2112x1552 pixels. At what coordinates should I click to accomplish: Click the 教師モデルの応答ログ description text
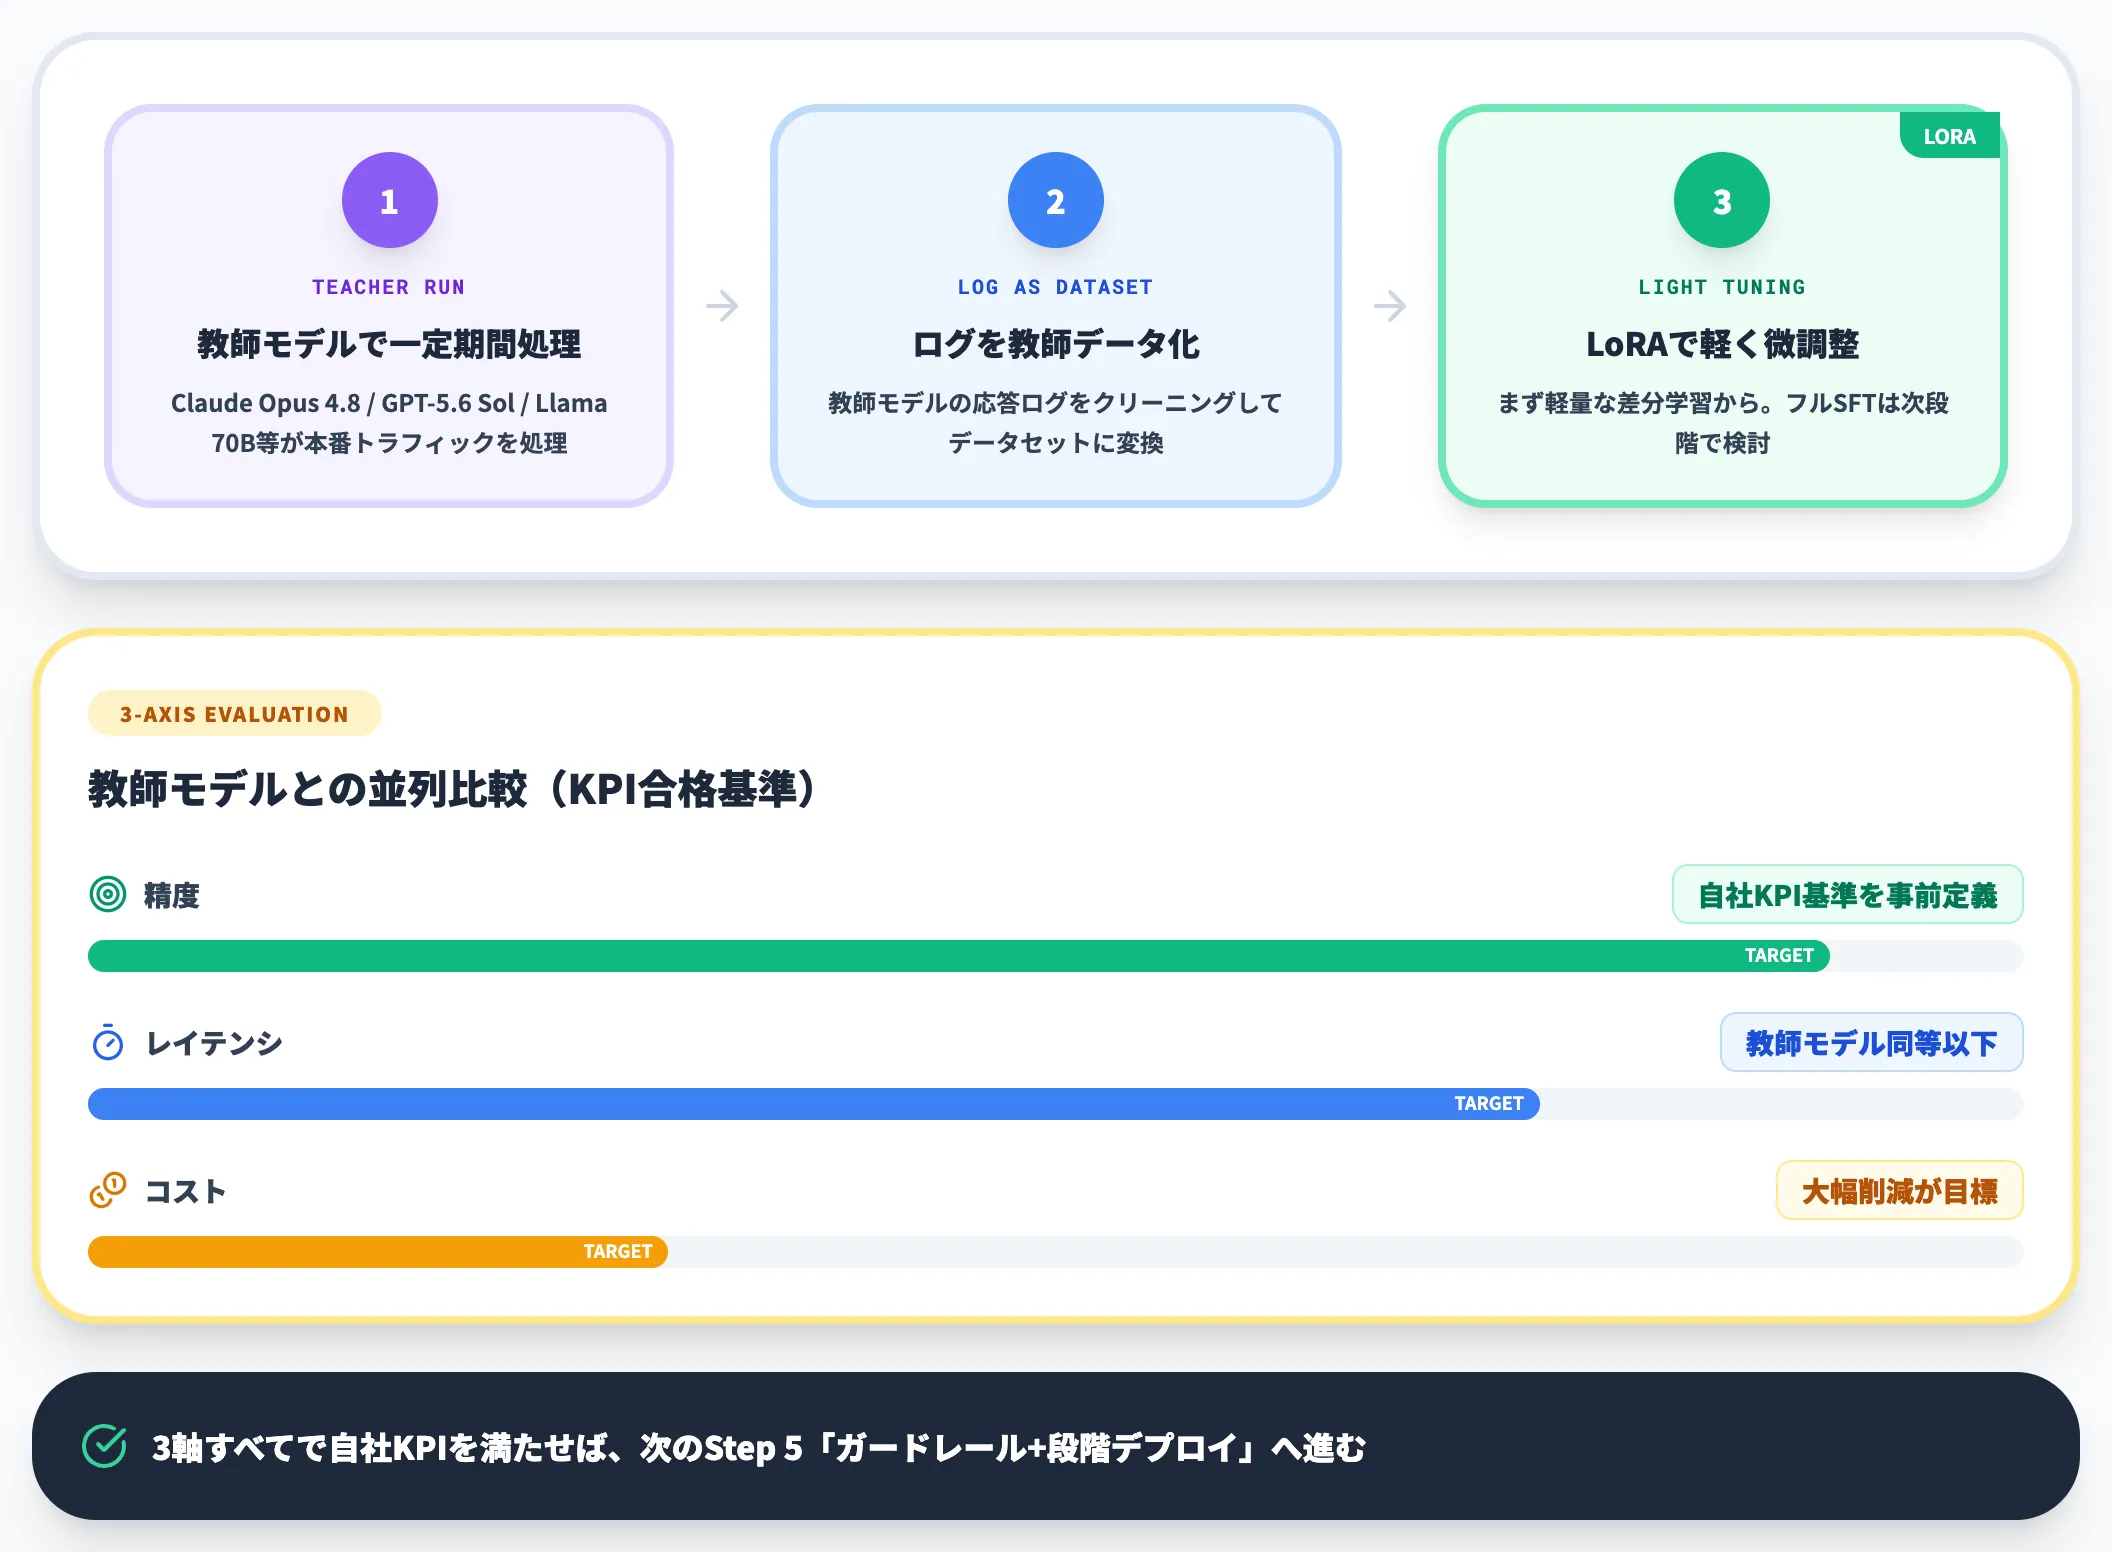1055,422
